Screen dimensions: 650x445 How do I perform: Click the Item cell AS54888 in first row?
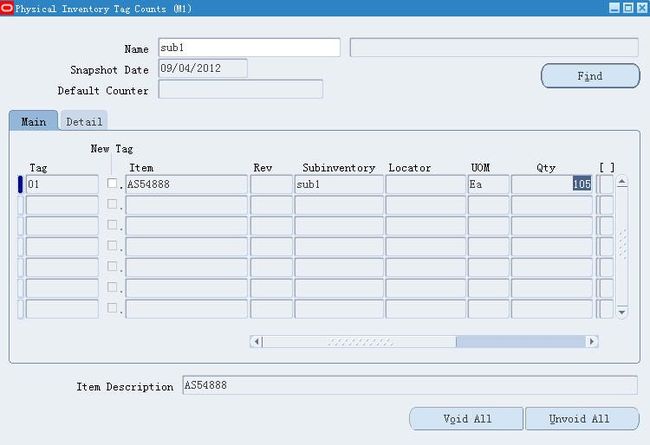coord(187,184)
